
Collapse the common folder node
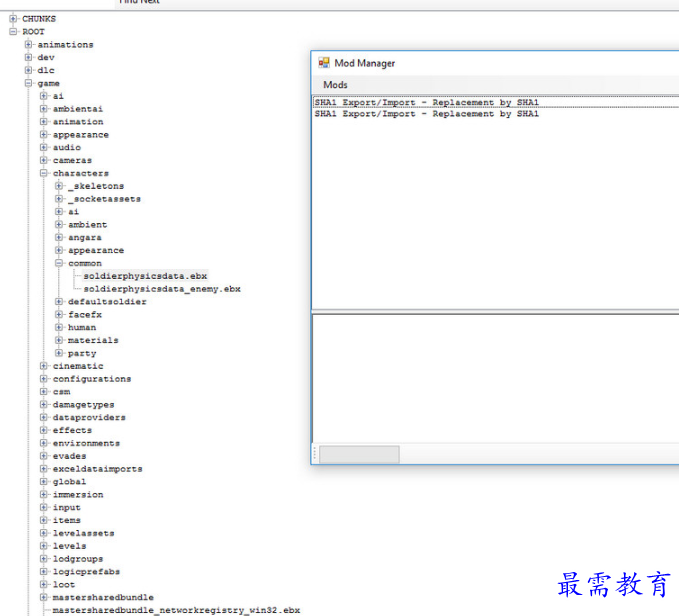coord(59,263)
